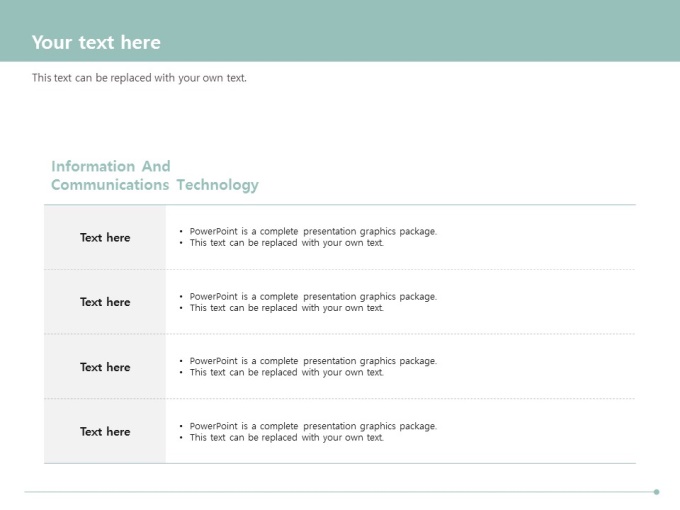The image size is (680, 510).
Task: Click the first row's "This text can be replaced" bullet
Action: tap(286, 243)
